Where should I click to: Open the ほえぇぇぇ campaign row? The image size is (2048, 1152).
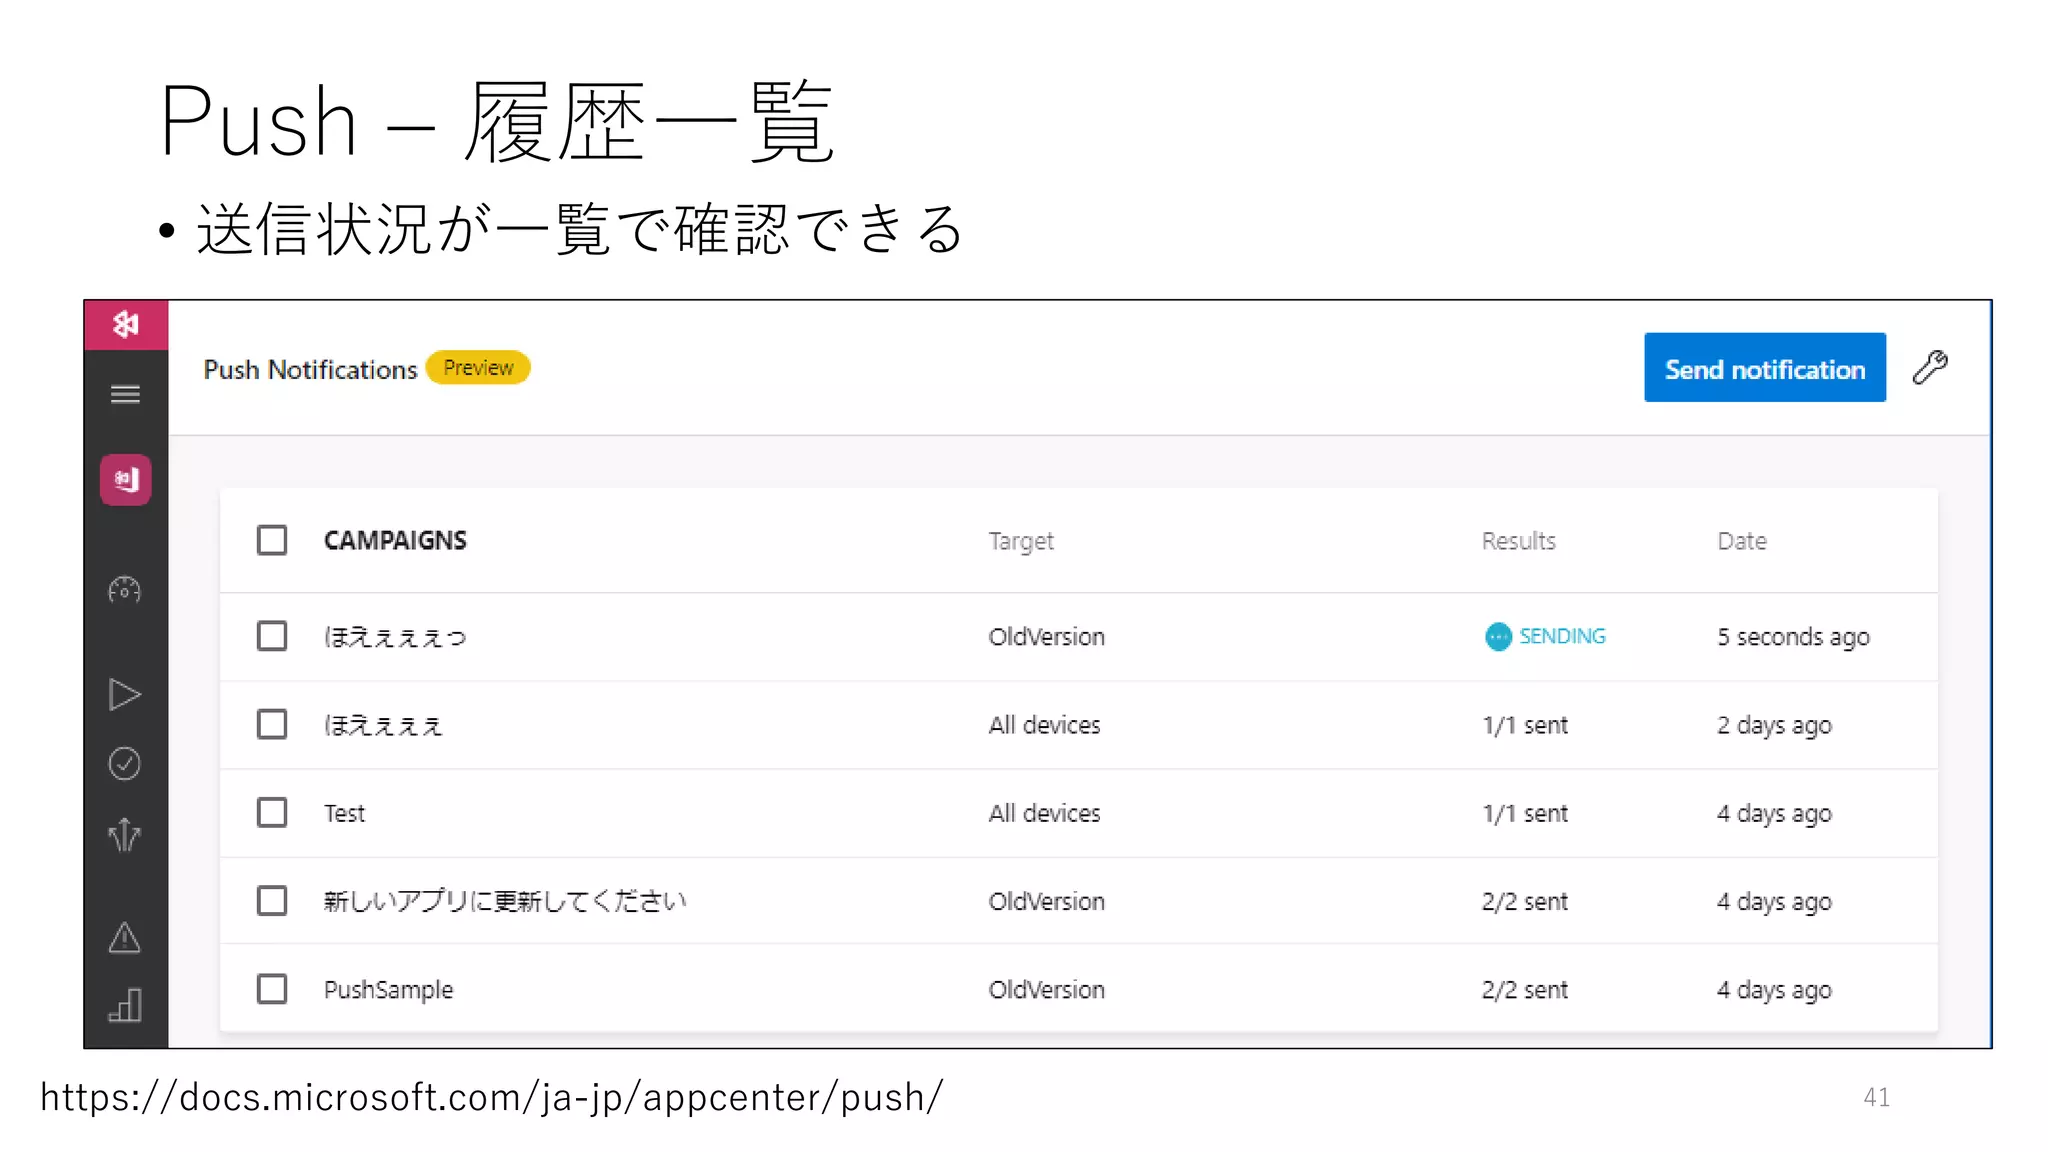coord(1078,725)
